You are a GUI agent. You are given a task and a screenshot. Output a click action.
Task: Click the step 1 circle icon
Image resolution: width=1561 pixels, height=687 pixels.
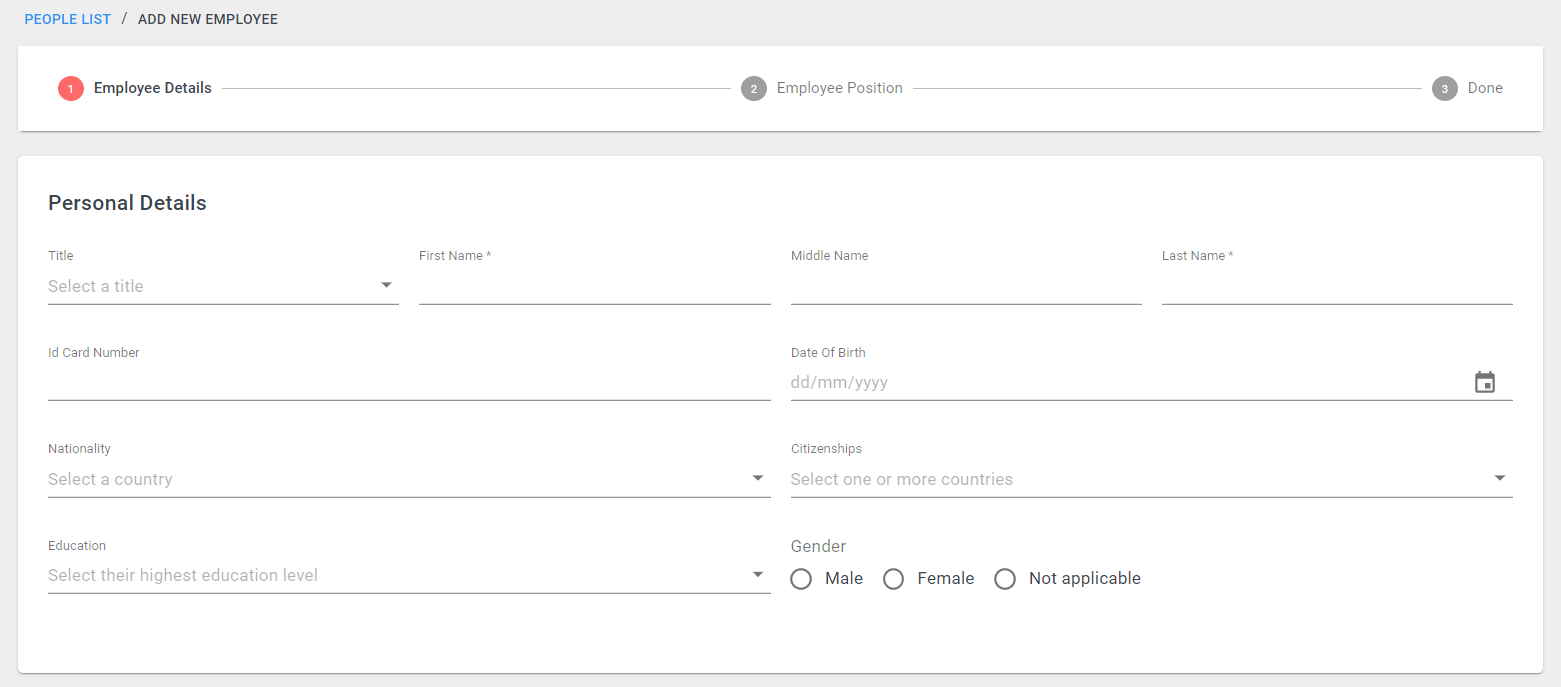pos(71,89)
